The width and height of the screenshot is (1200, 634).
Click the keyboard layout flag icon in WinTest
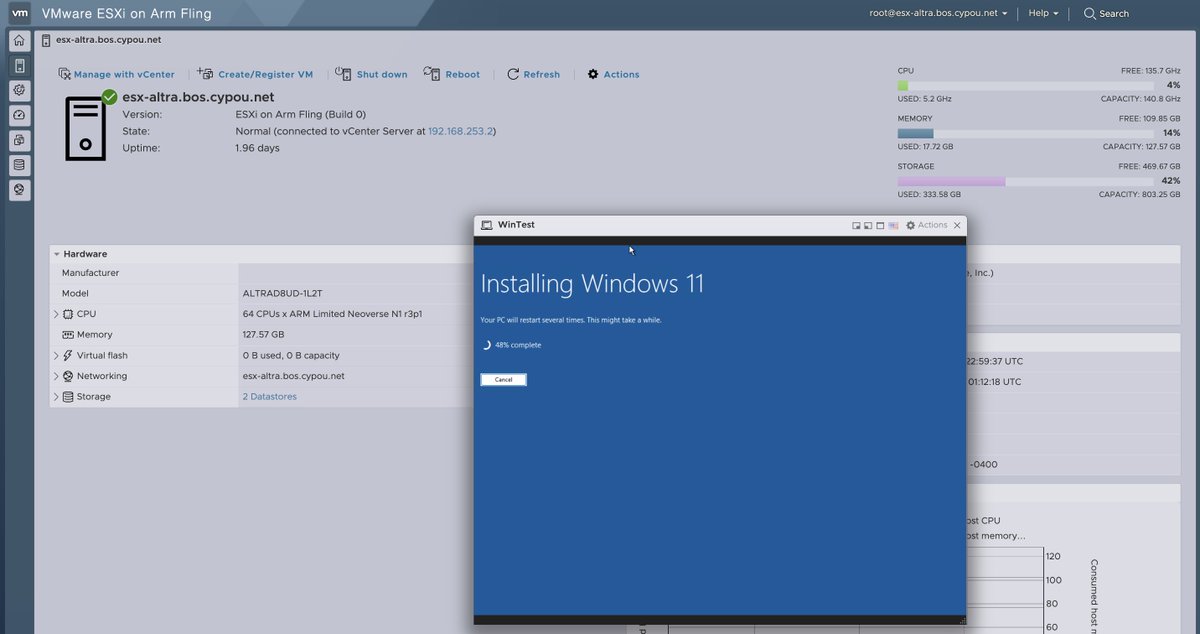[893, 225]
